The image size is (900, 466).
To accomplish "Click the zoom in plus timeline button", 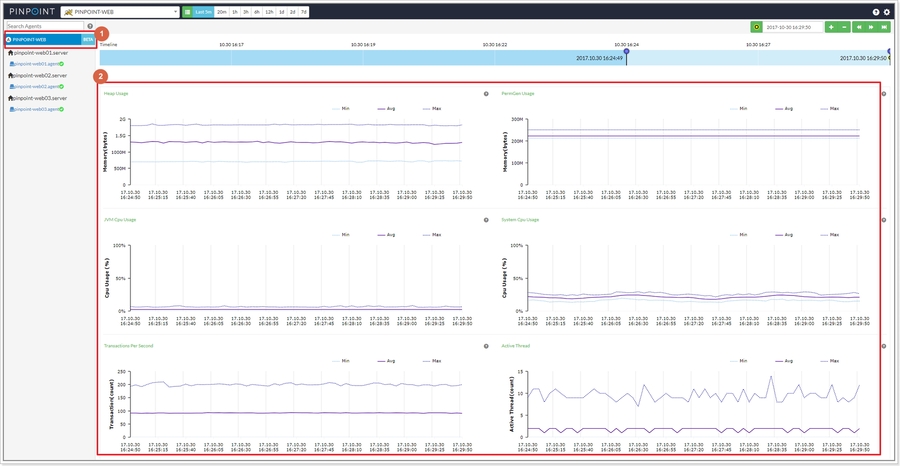I will coord(831,27).
